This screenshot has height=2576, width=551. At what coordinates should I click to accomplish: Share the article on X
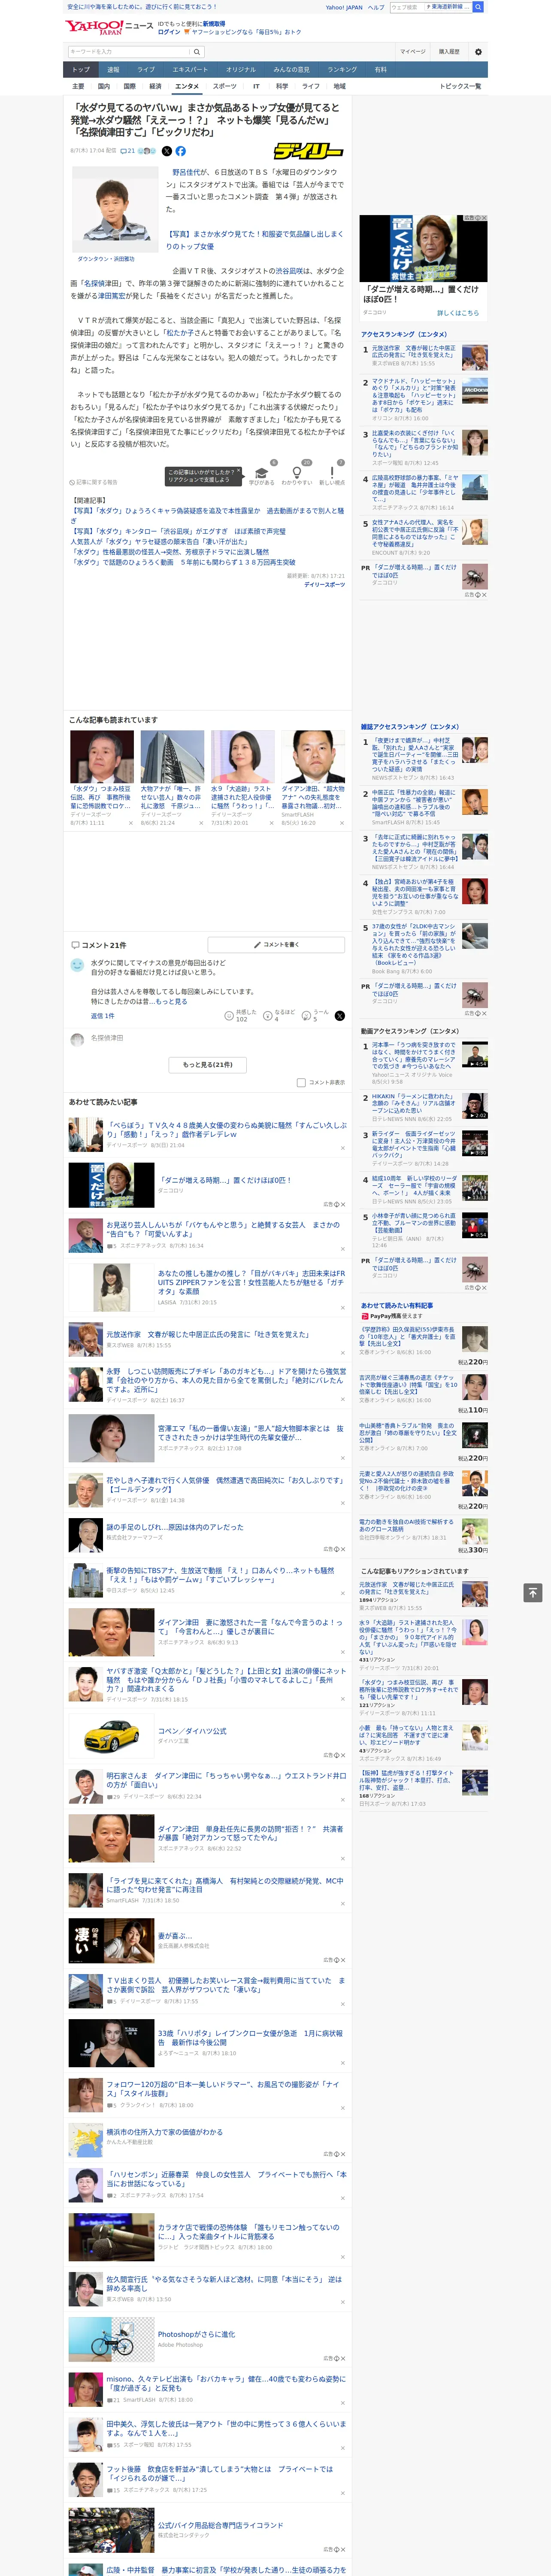pos(167,151)
